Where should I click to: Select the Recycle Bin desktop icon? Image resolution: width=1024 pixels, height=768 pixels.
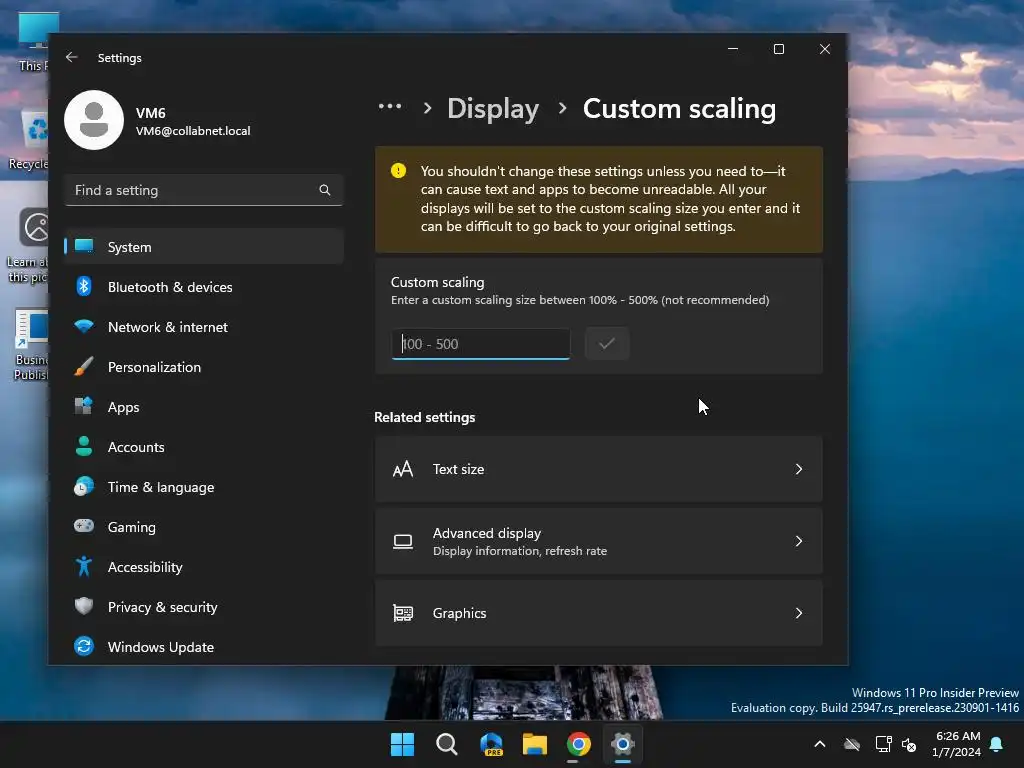(x=29, y=139)
